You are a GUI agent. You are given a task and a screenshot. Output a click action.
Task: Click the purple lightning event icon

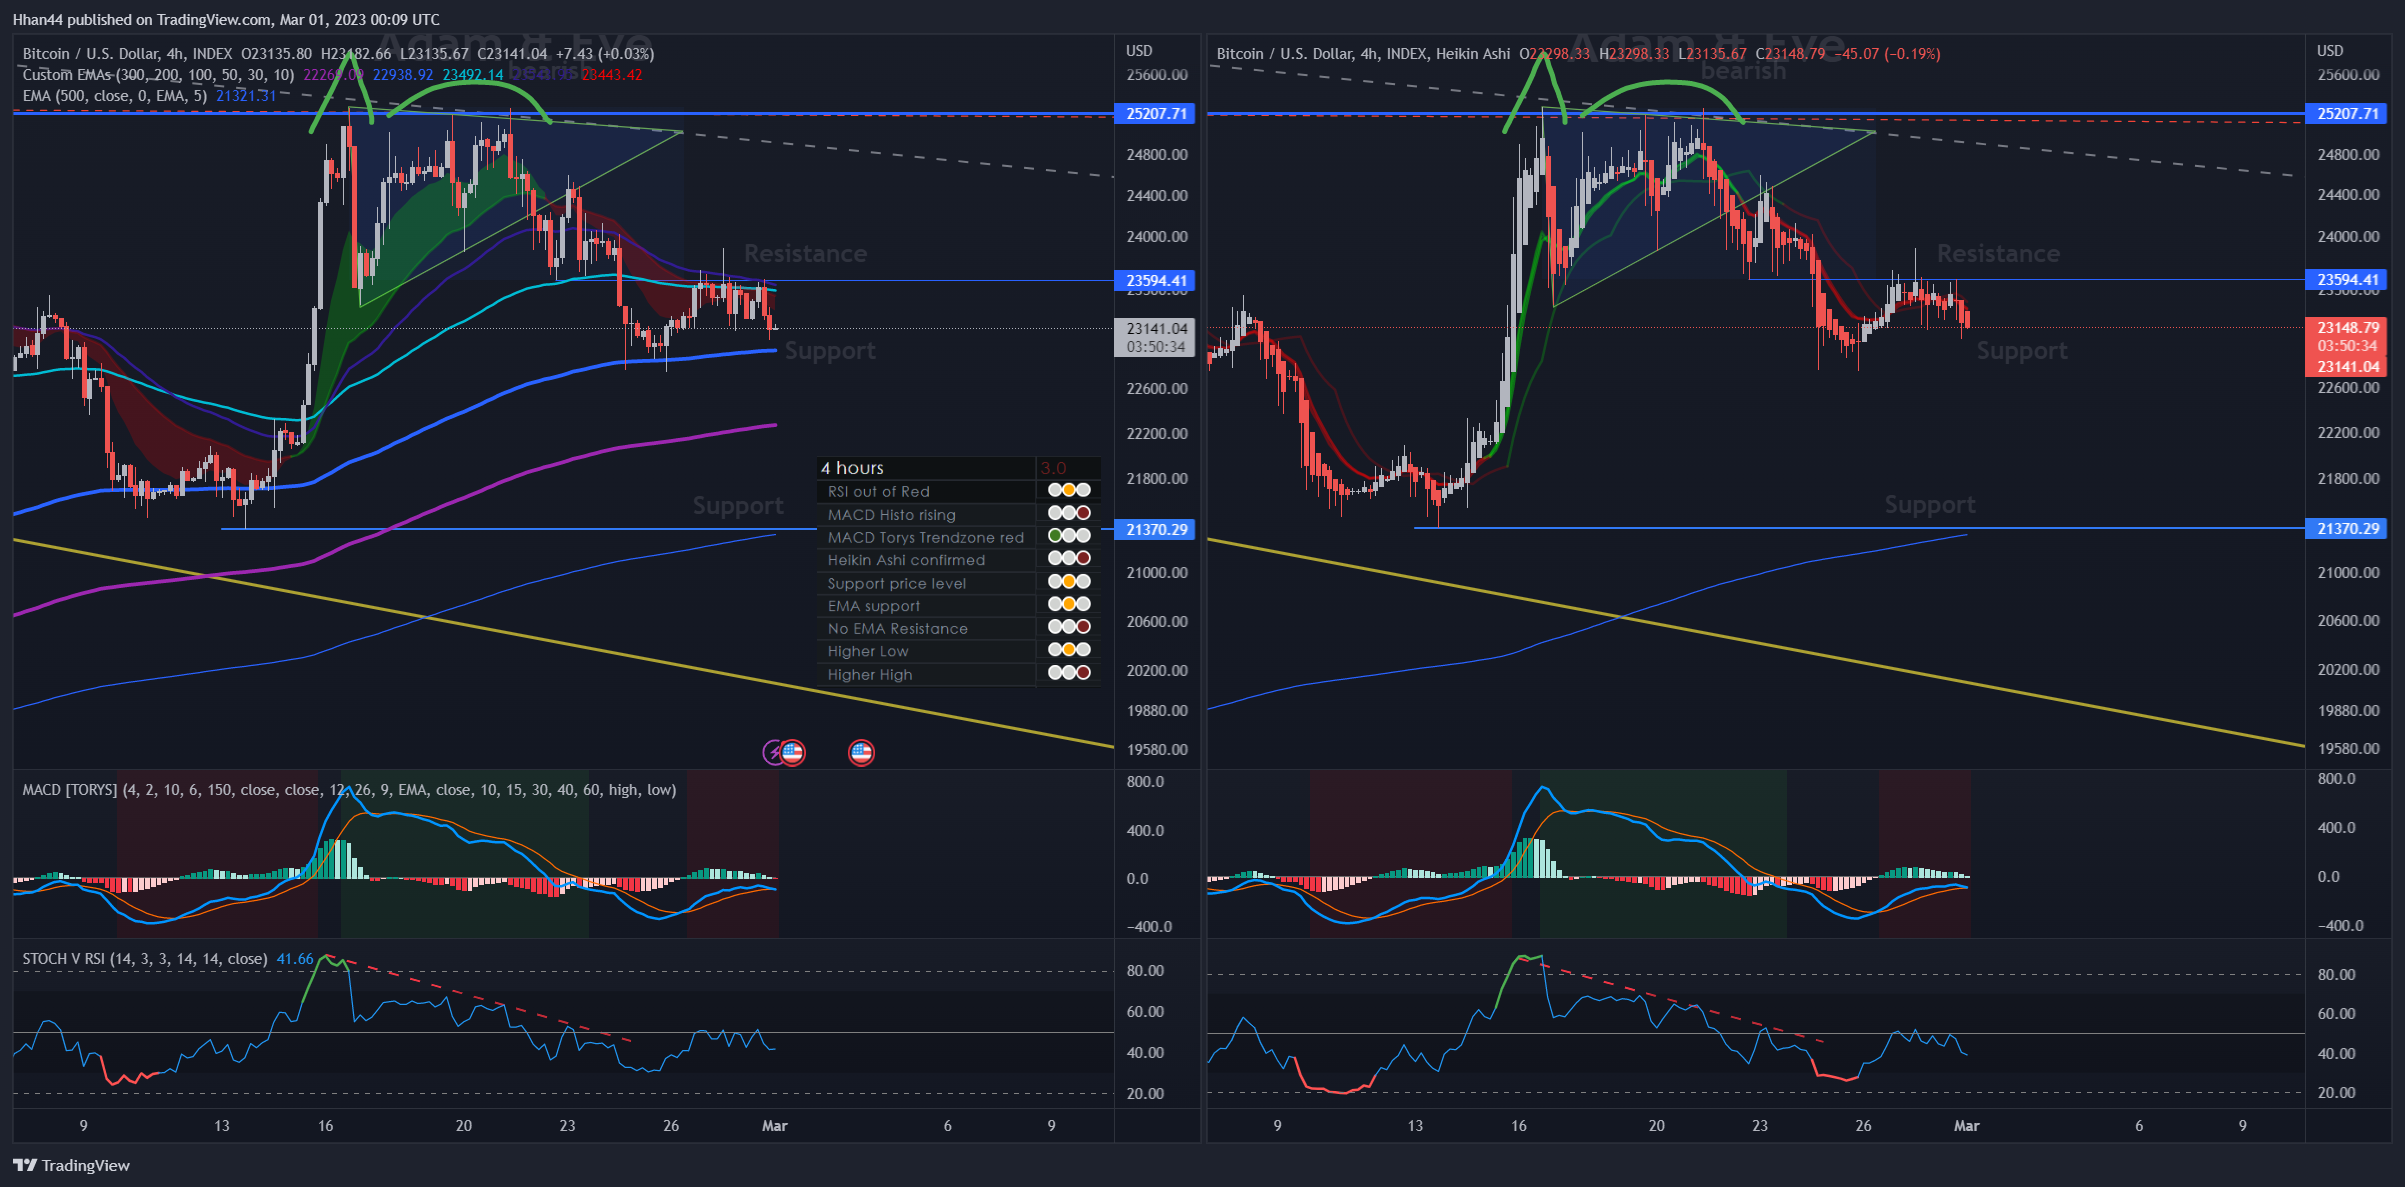(x=773, y=752)
